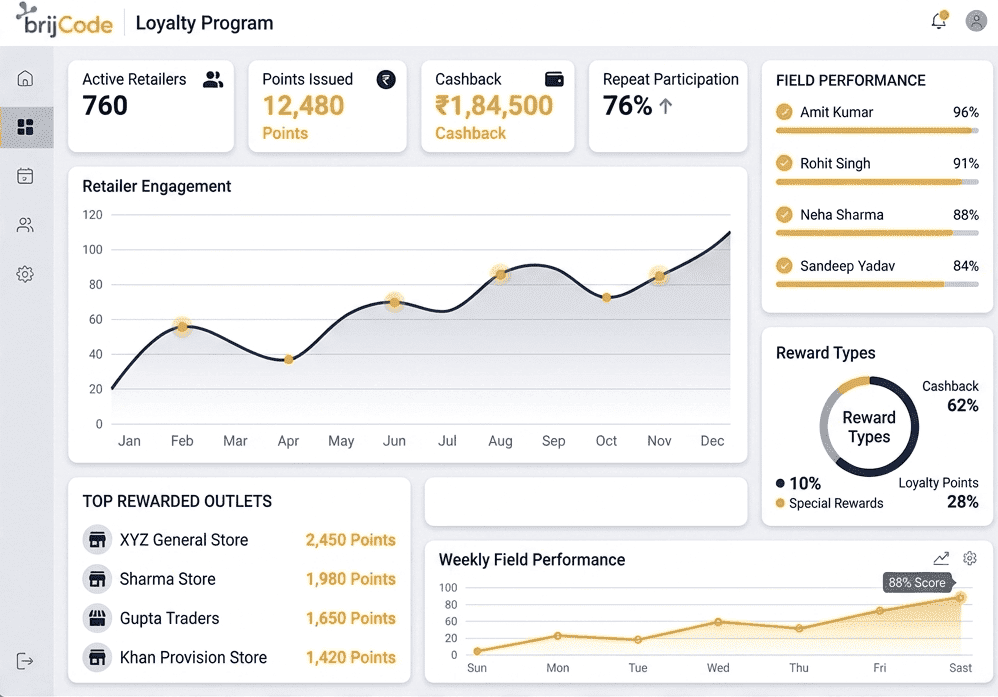
Task: Click the Fri point on weekly chart
Action: click(x=880, y=610)
